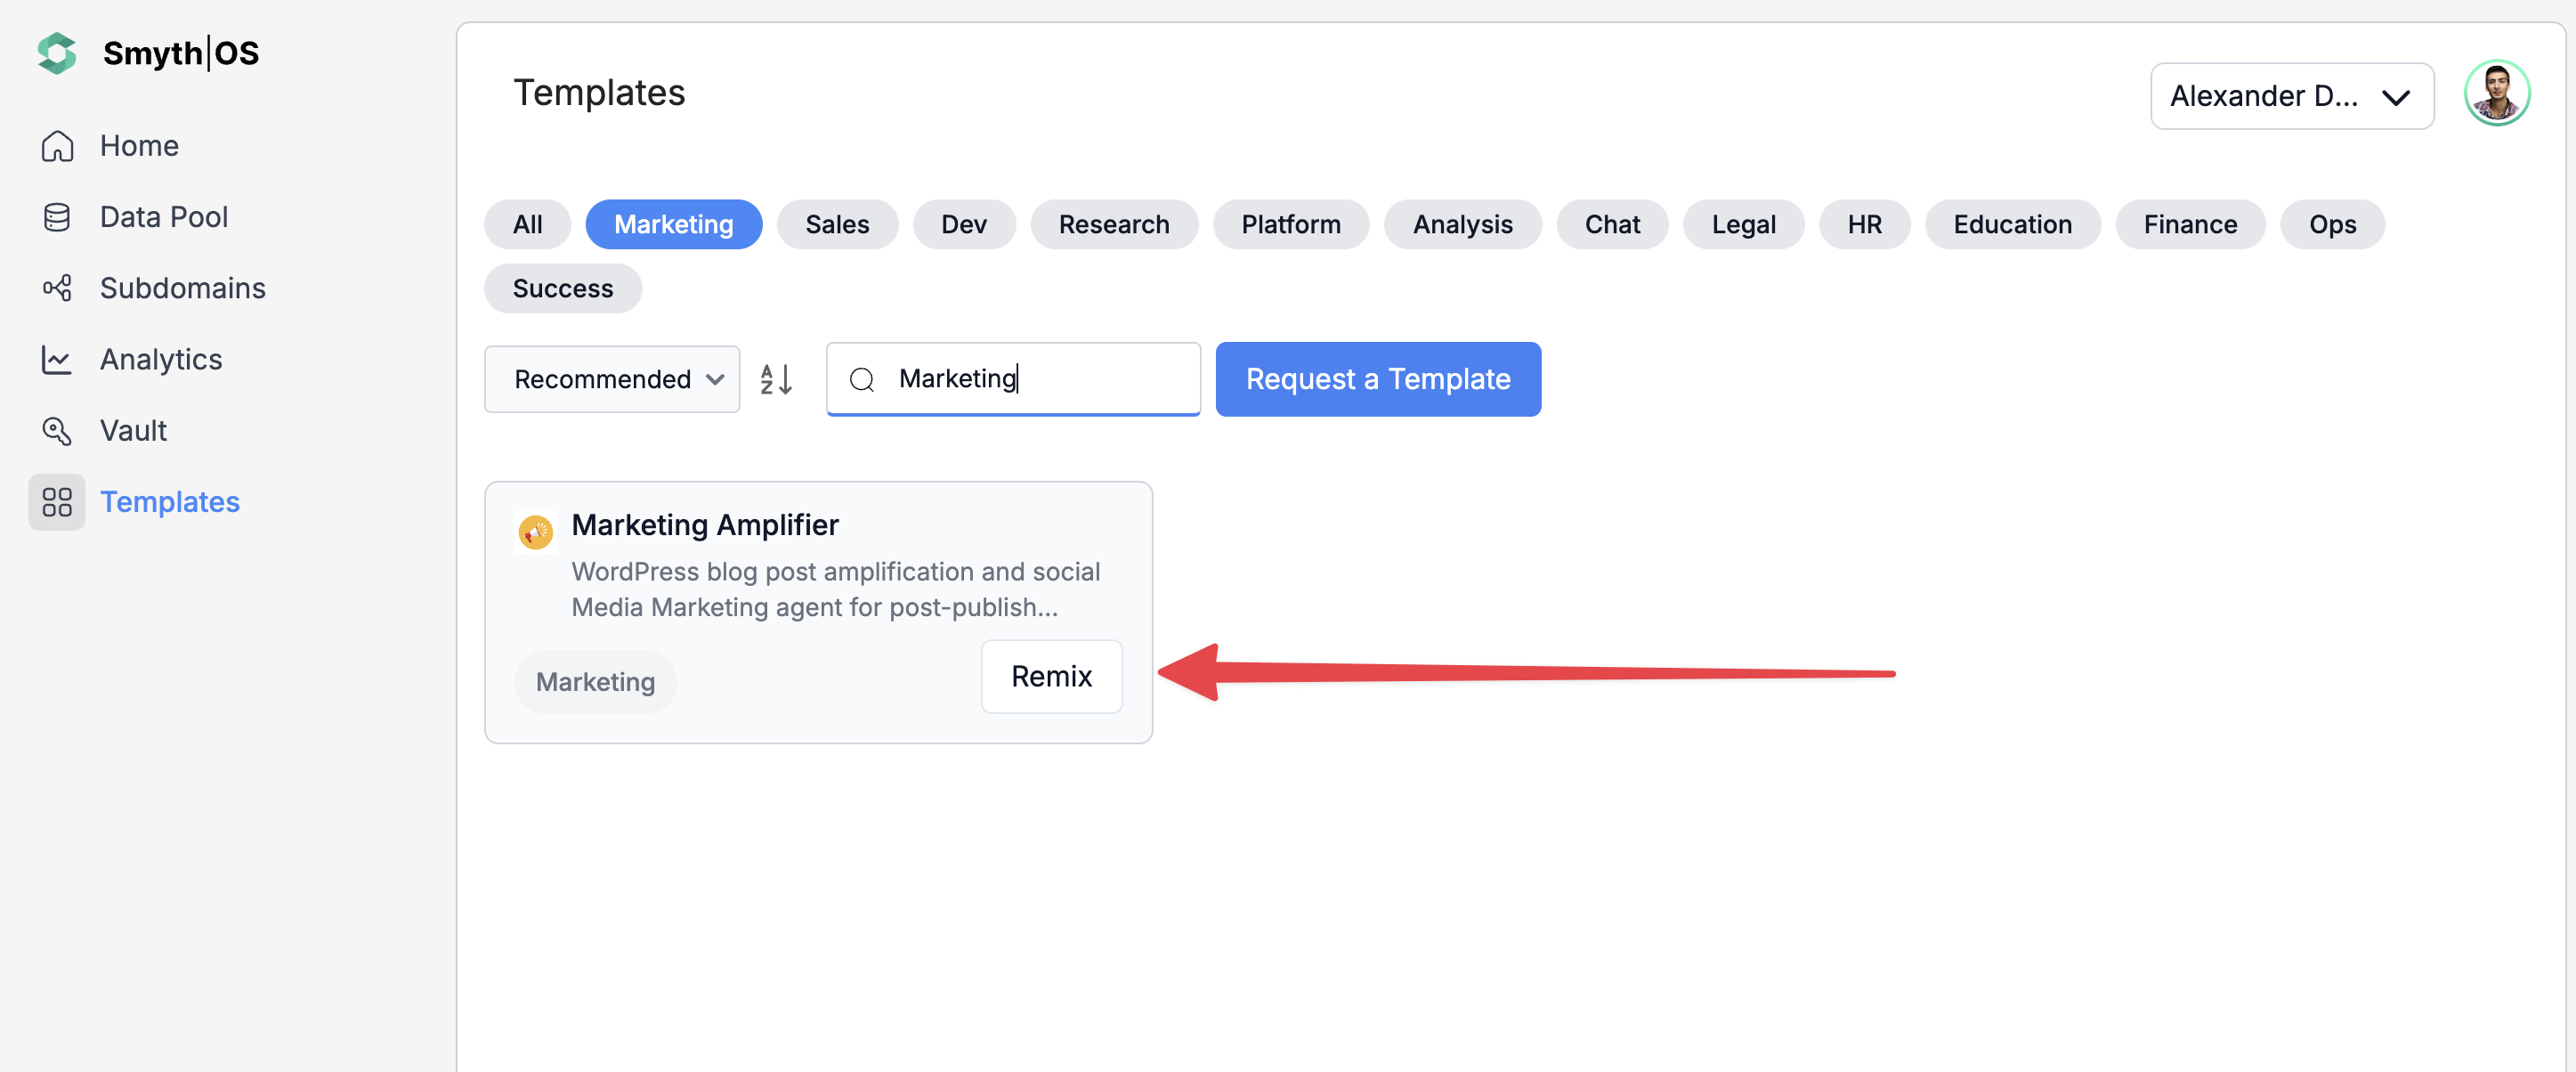
Task: Open Analytics via the chart icon
Action: tap(57, 360)
